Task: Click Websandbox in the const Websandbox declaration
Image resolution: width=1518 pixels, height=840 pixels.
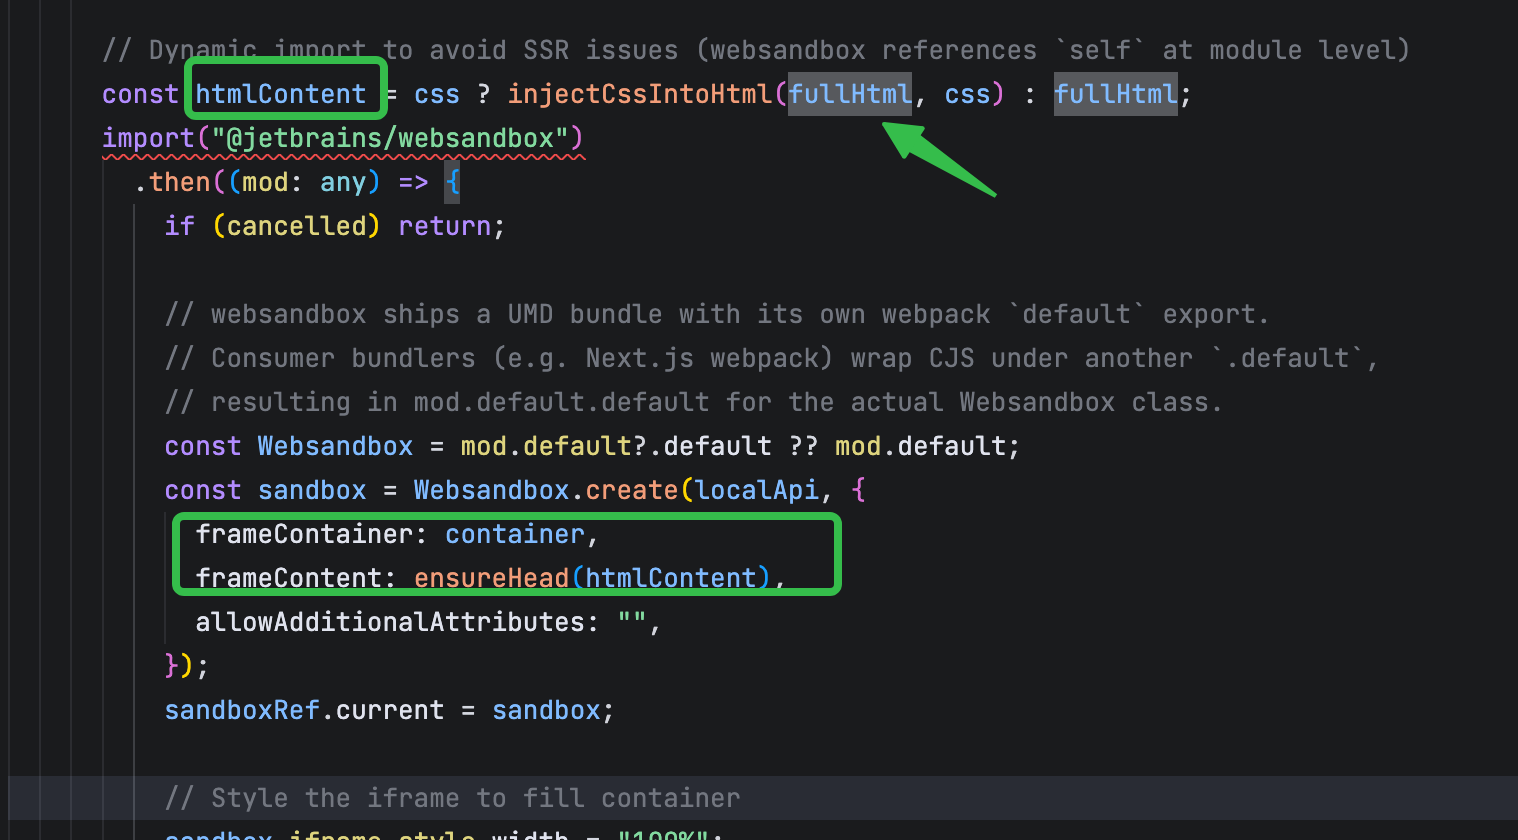Action: [x=335, y=446]
